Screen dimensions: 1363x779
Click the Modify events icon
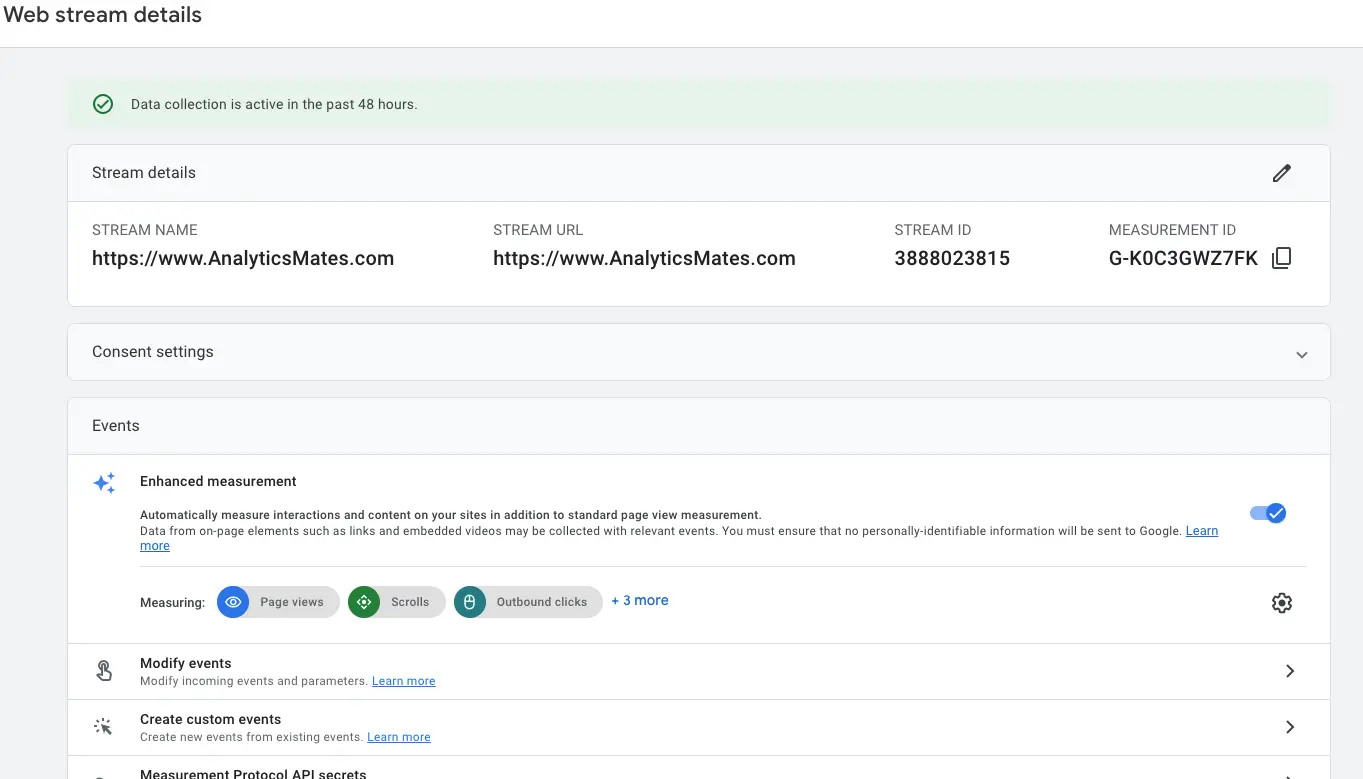(104, 670)
